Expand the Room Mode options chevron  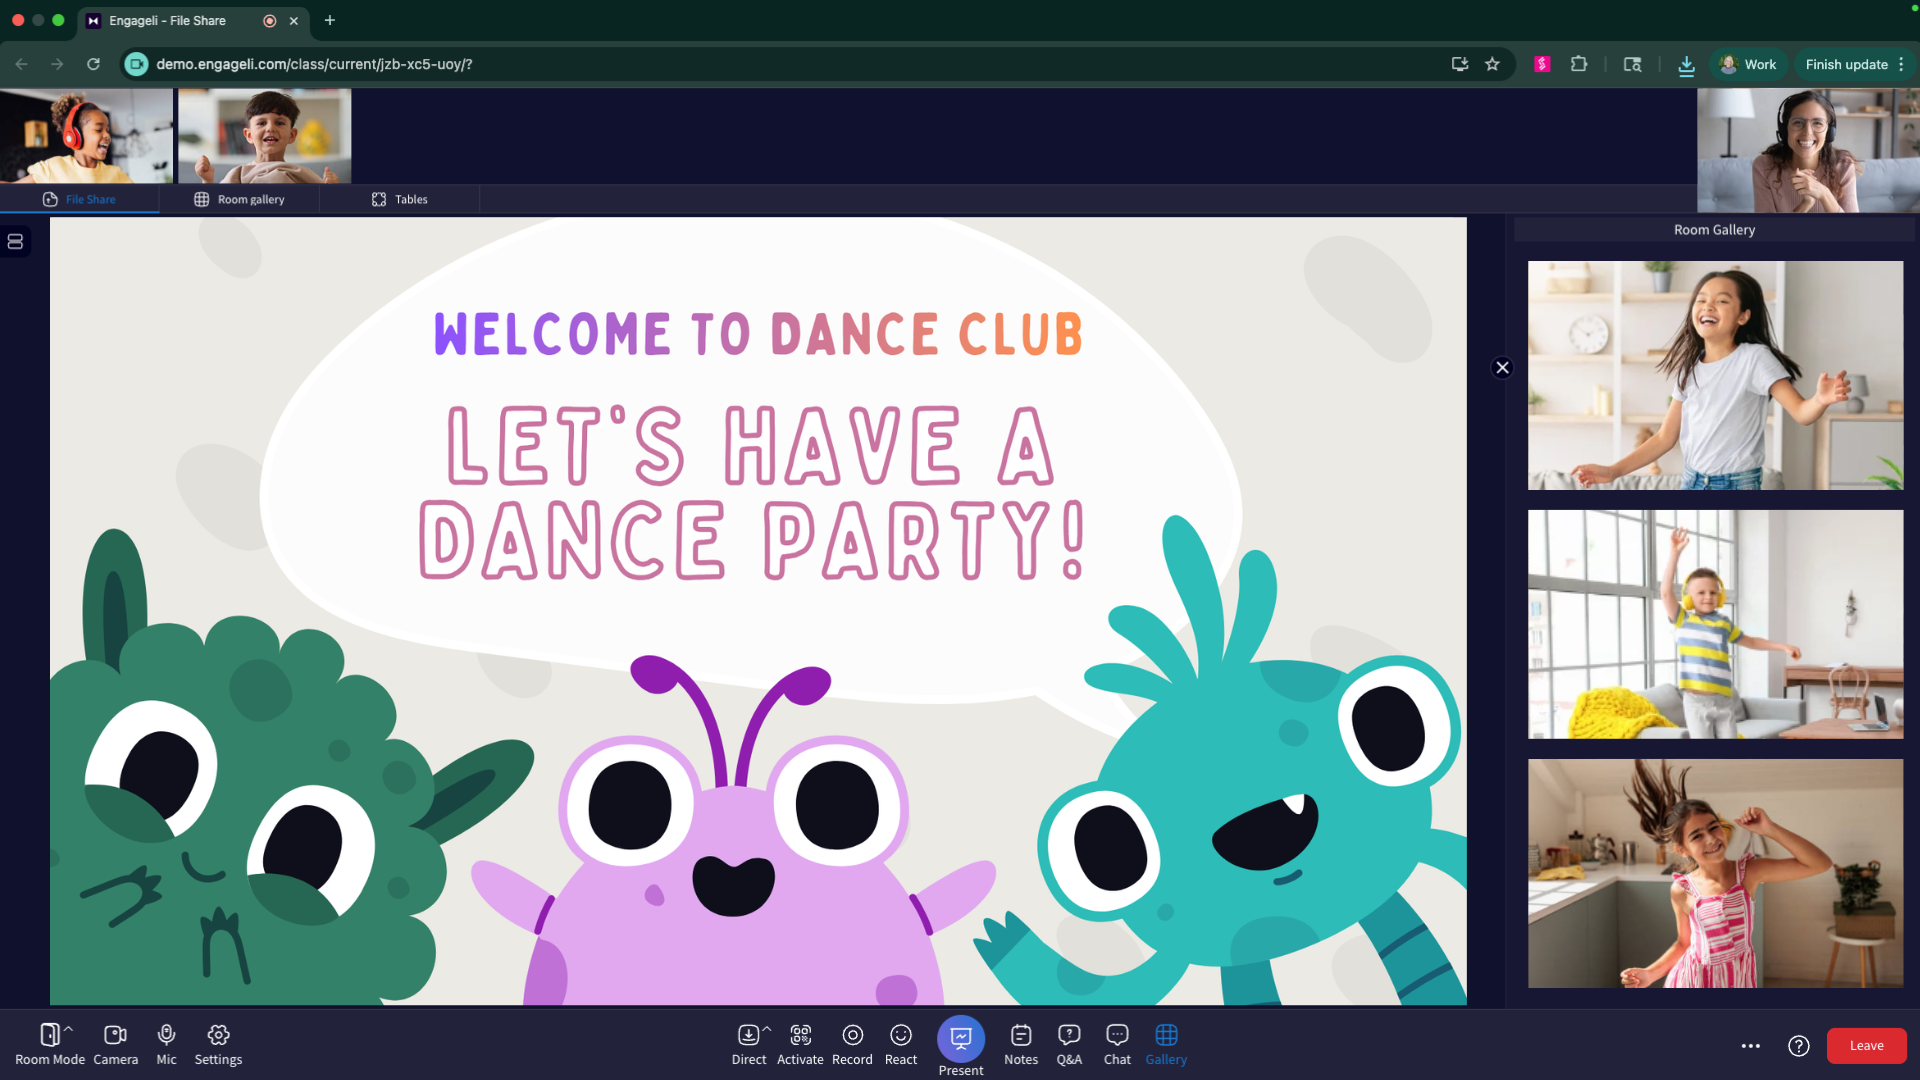[x=66, y=1028]
